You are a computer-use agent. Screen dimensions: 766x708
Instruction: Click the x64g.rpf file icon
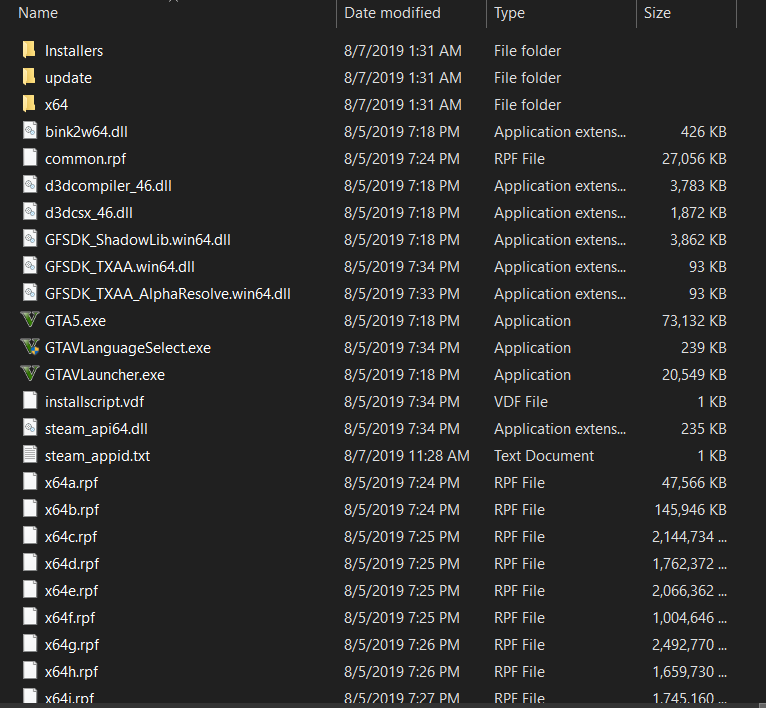(x=30, y=644)
